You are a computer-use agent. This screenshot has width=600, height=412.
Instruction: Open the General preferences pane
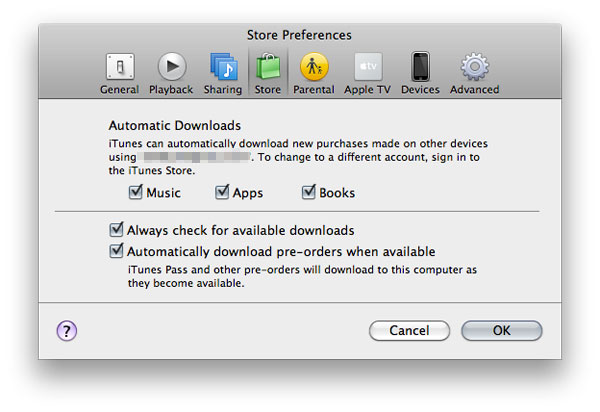[119, 73]
